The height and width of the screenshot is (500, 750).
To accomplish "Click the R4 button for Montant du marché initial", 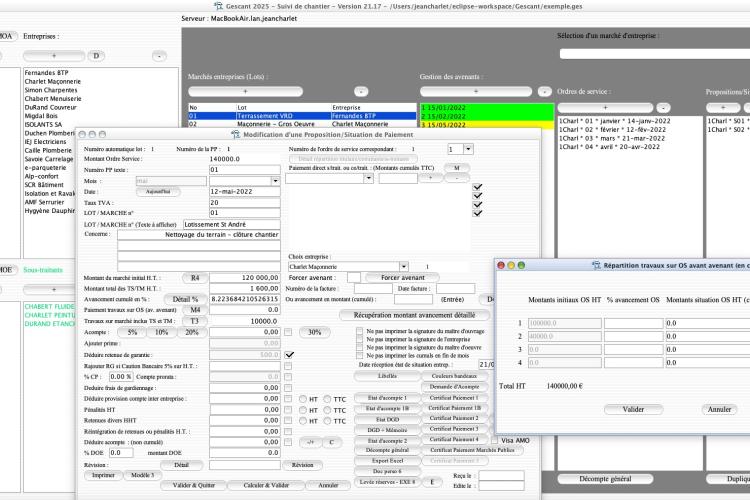I will [x=195, y=278].
